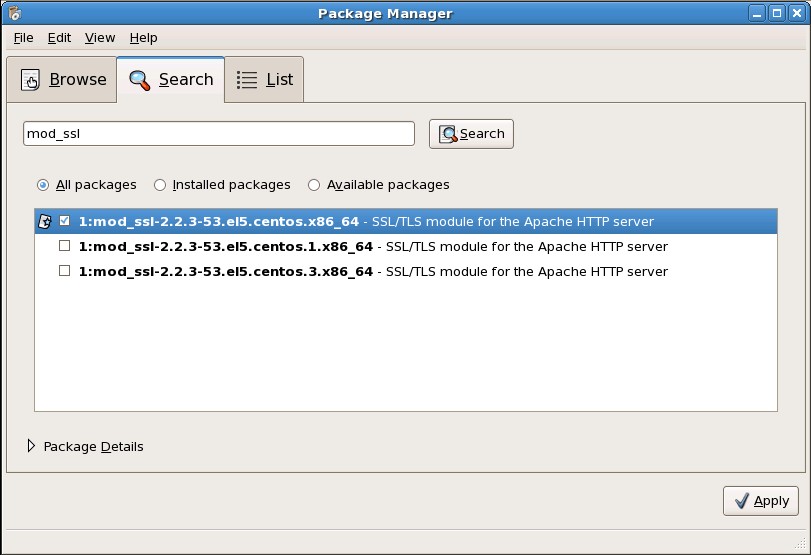
Task: Open the File menu
Action: tap(23, 38)
